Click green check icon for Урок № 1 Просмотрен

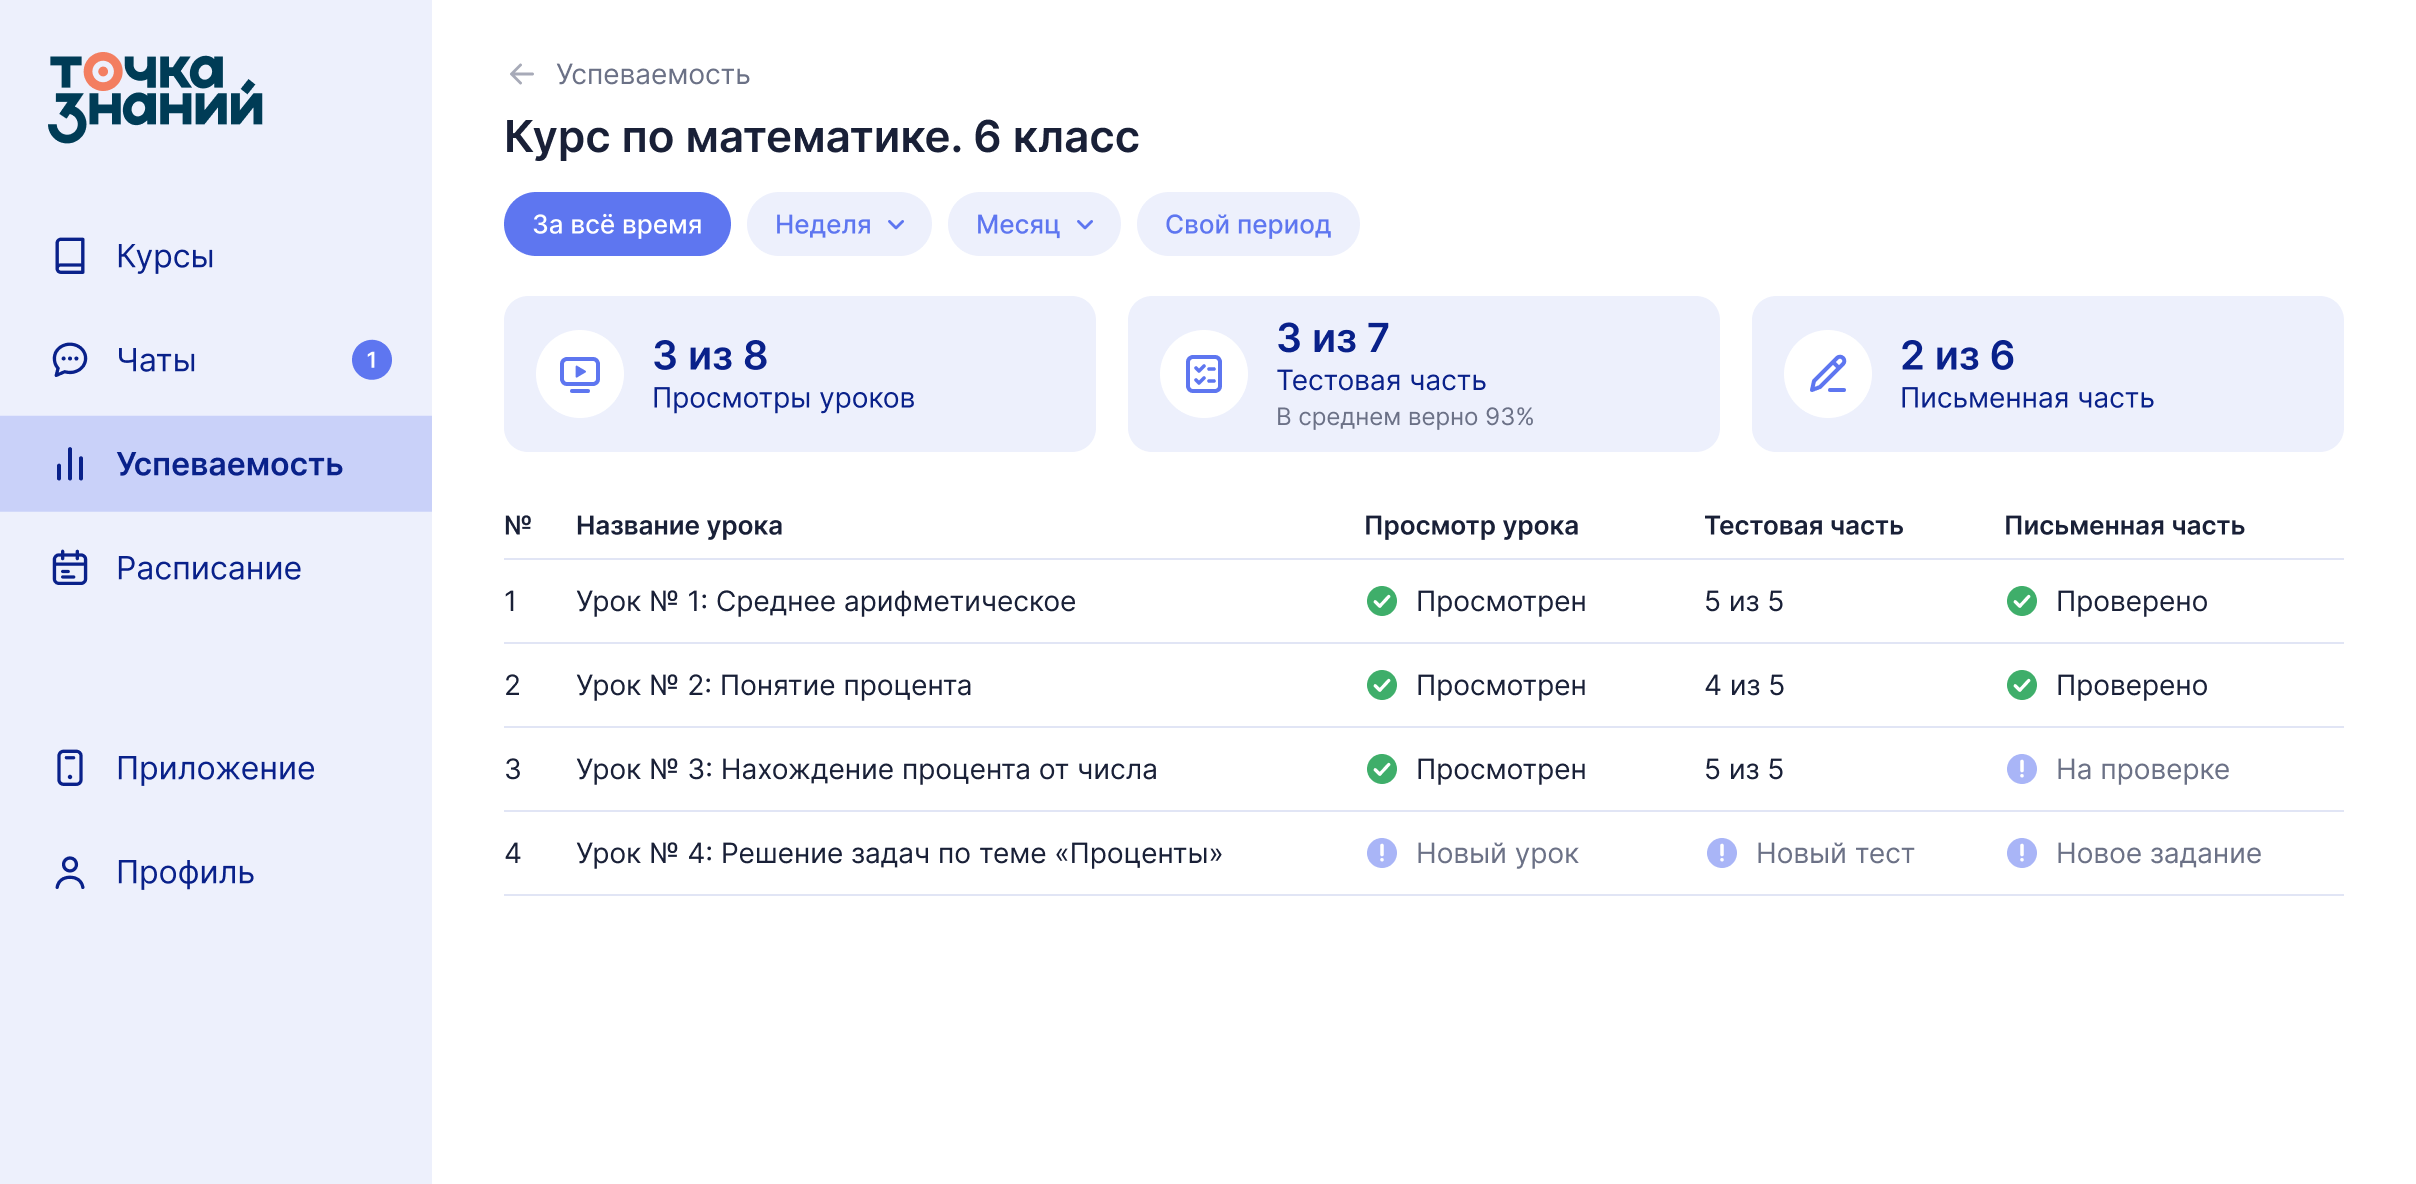click(1382, 601)
